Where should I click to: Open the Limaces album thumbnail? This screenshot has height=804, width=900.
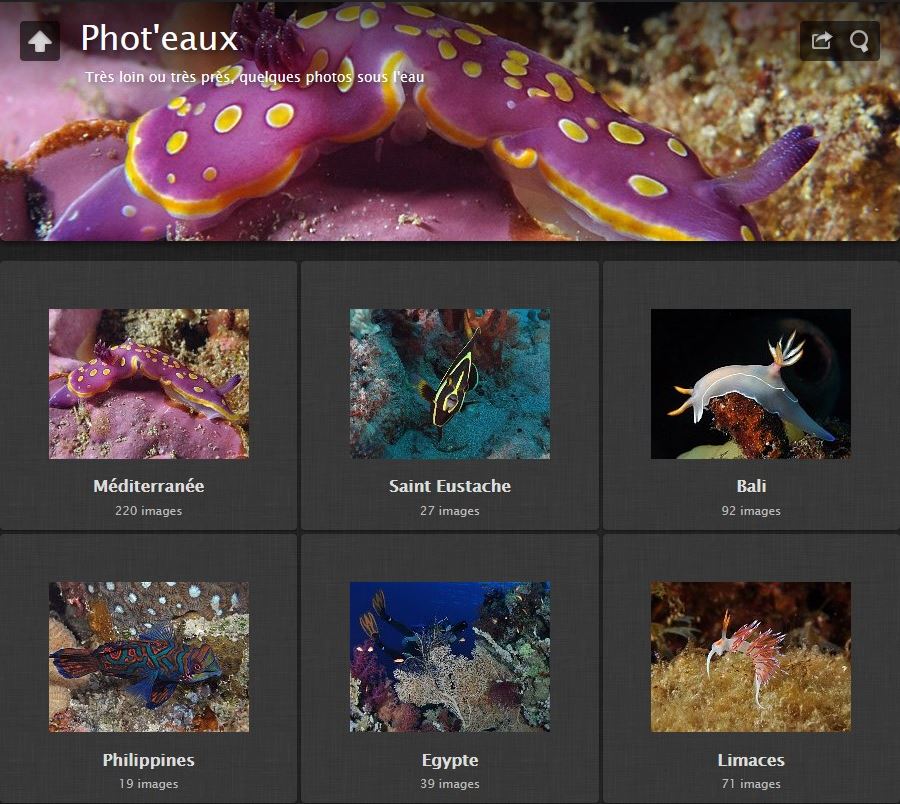[x=751, y=657]
